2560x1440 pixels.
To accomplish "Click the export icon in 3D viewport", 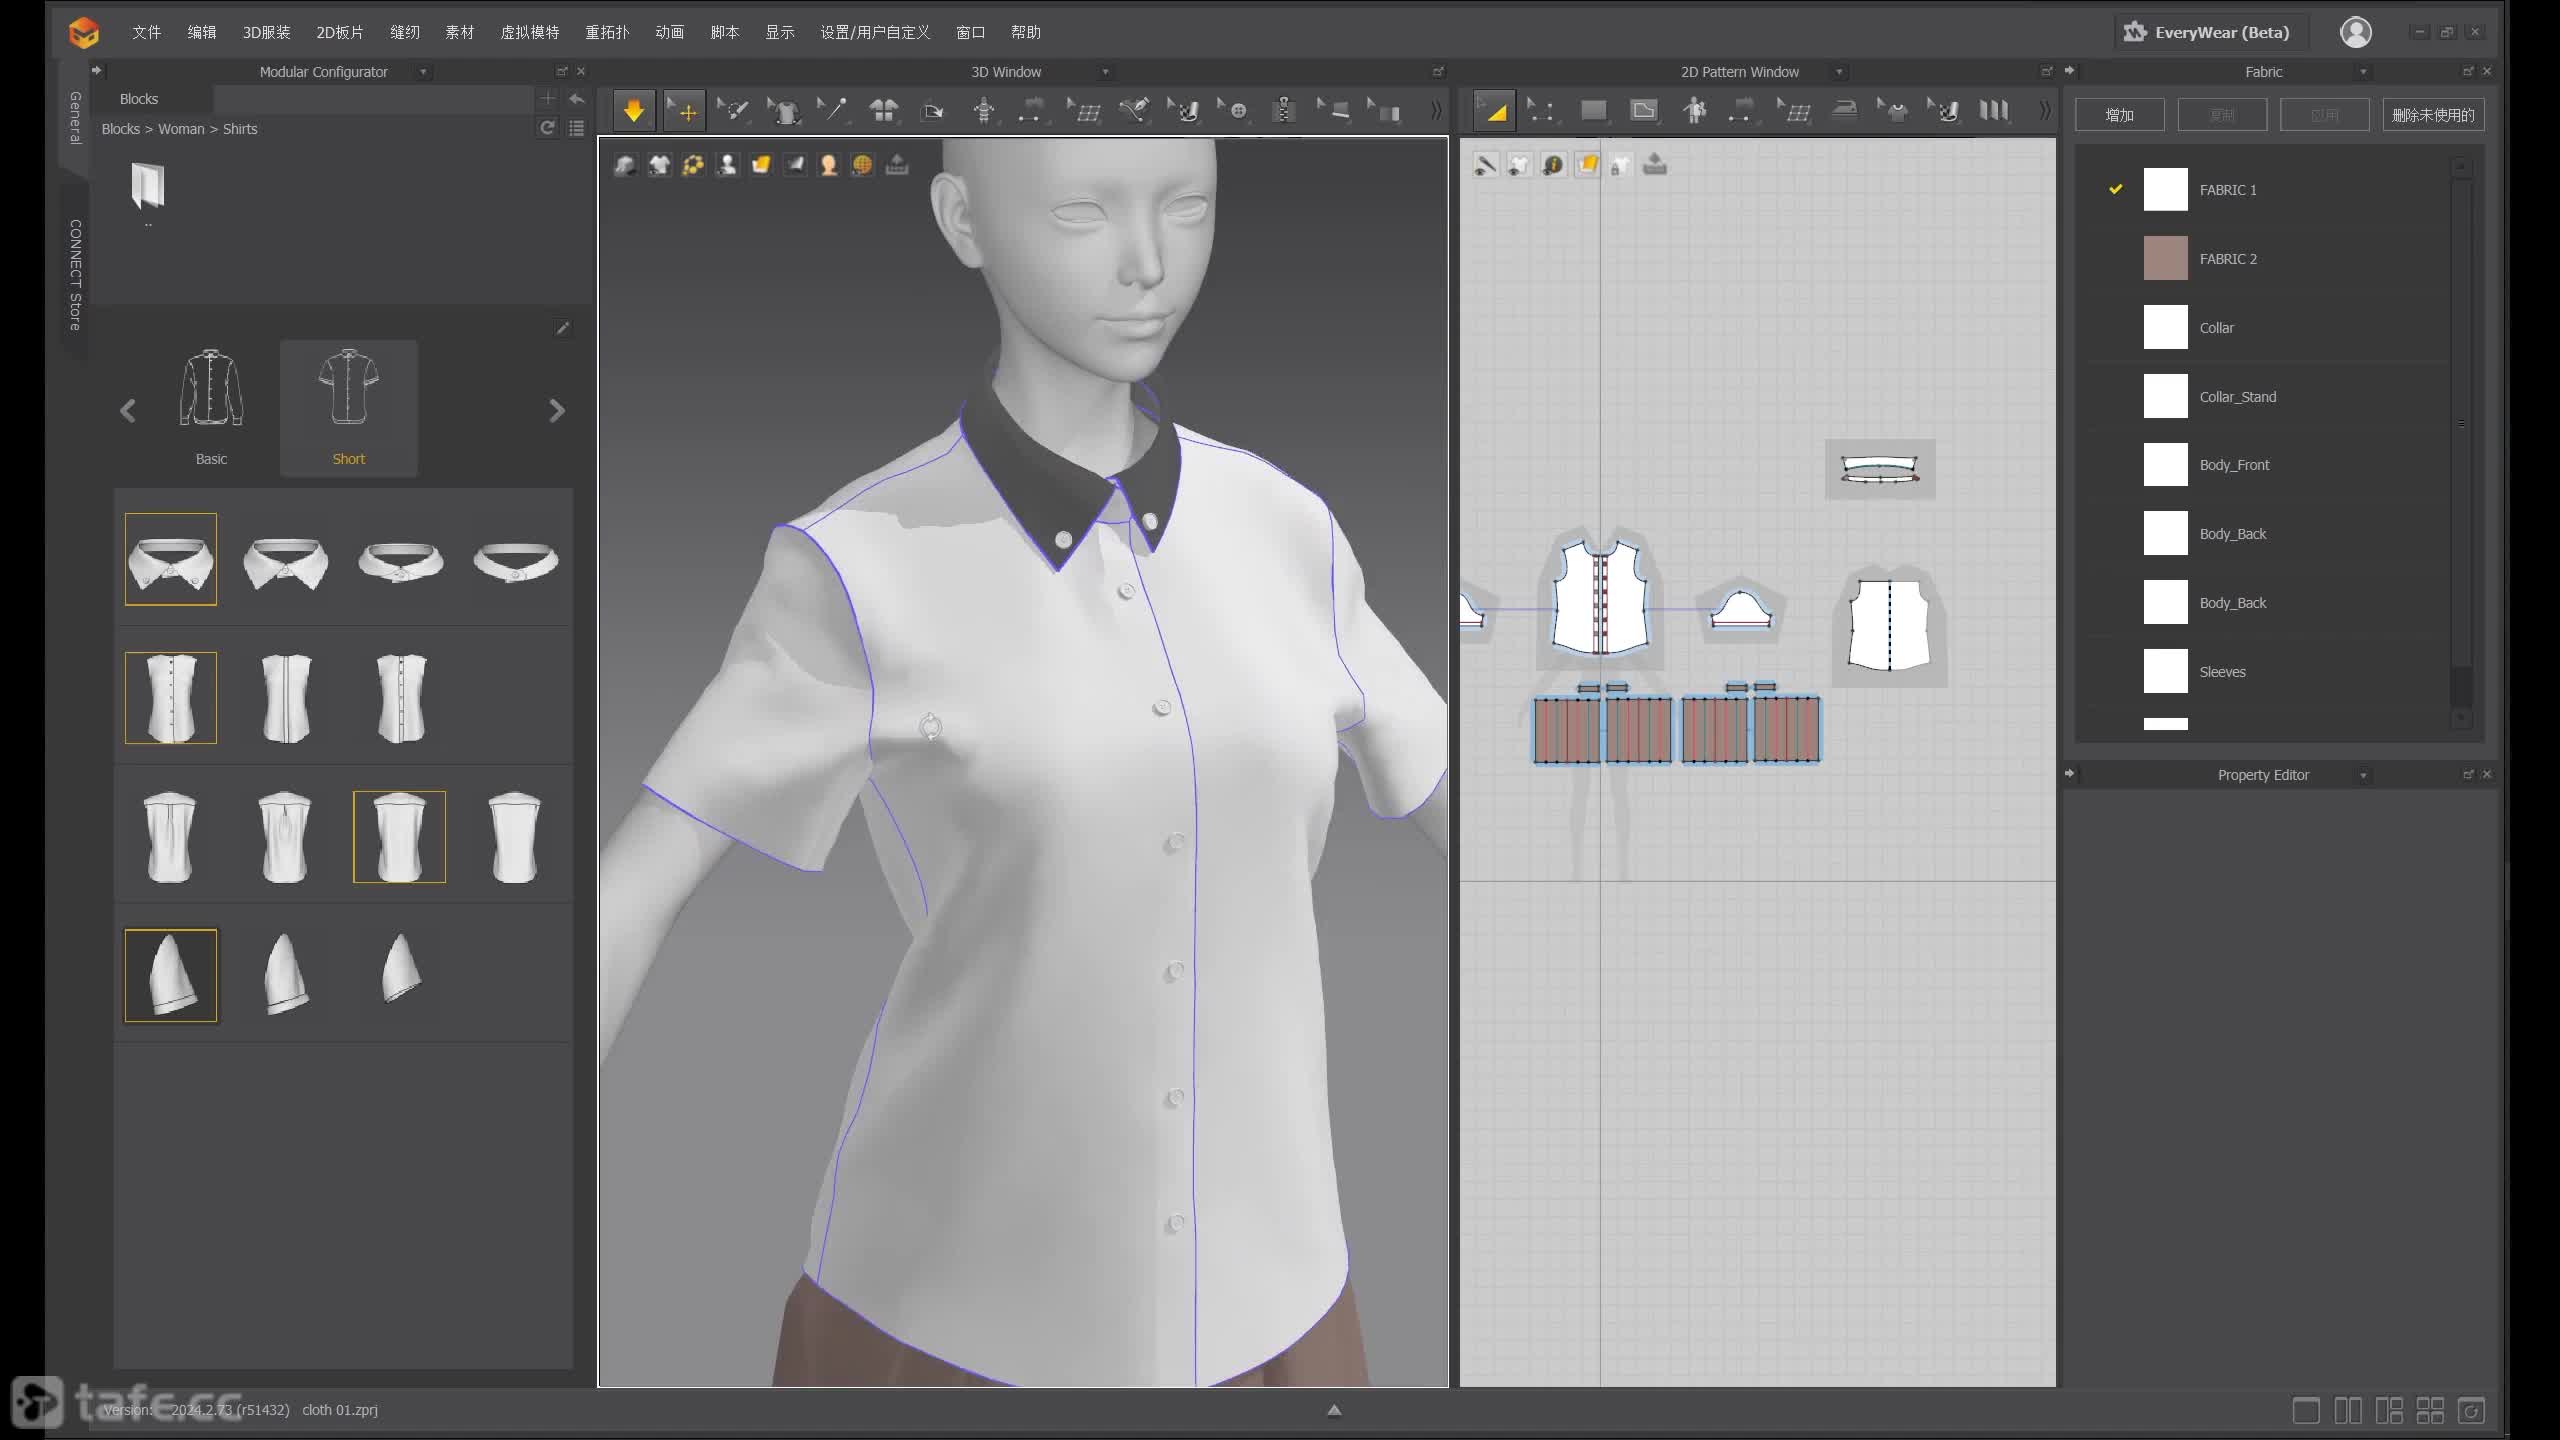I will pos(897,165).
